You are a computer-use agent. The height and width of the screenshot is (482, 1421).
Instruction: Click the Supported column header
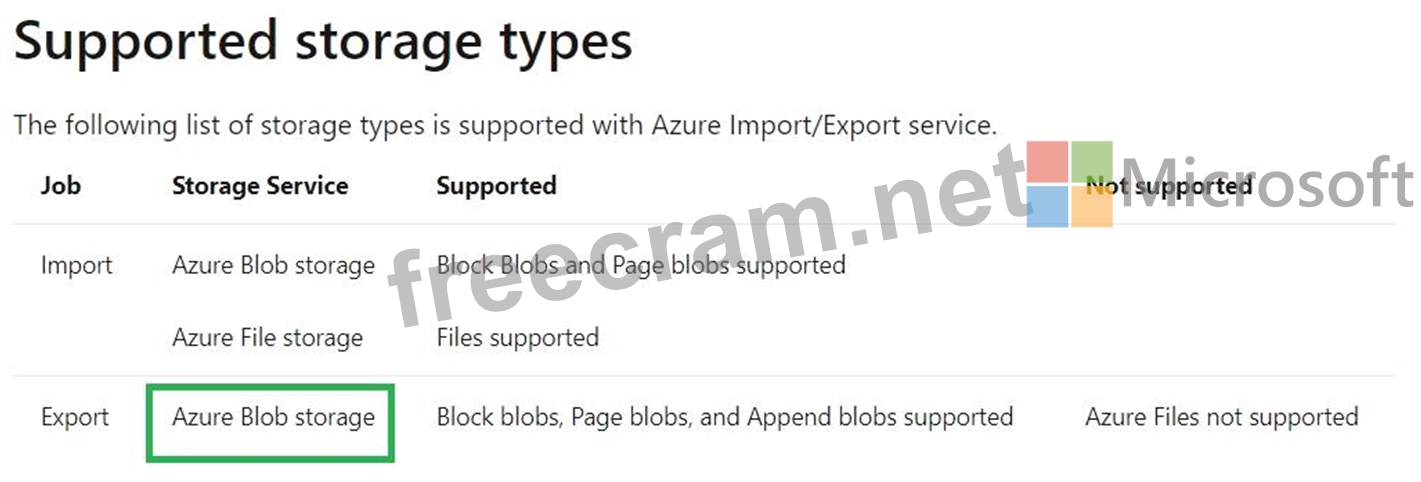point(496,186)
